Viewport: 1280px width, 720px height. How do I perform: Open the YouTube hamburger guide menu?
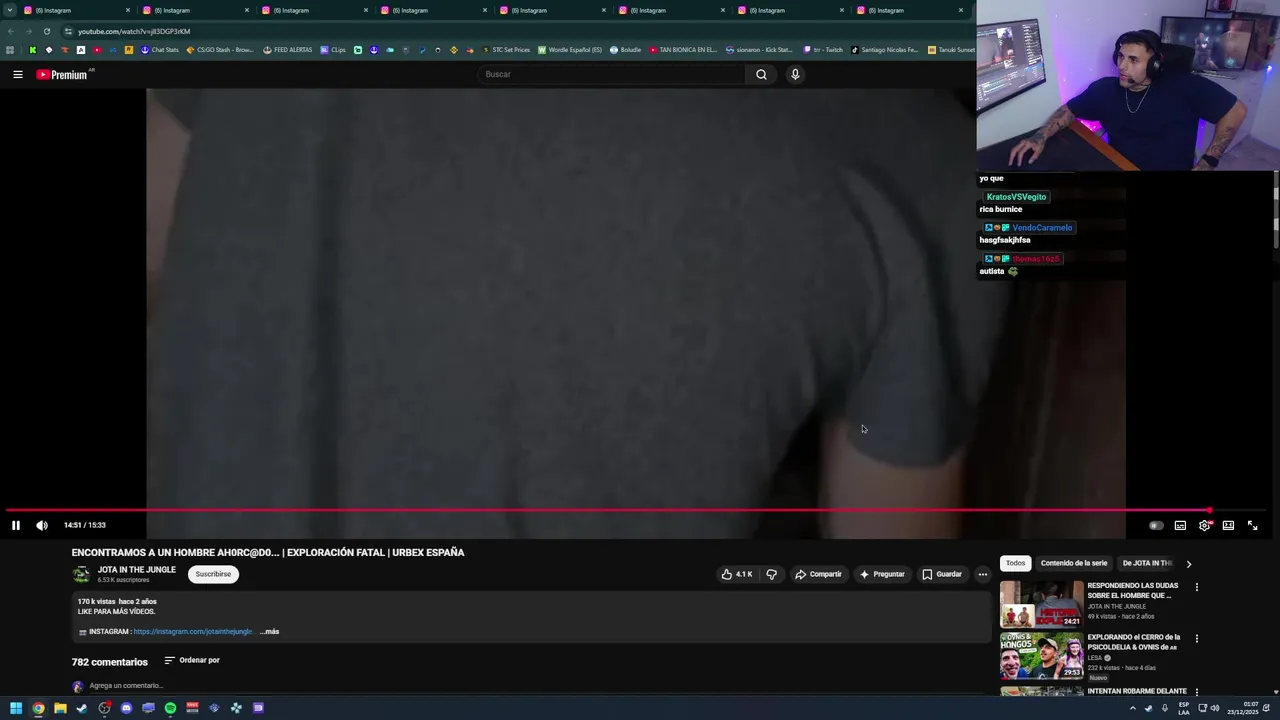click(x=17, y=74)
